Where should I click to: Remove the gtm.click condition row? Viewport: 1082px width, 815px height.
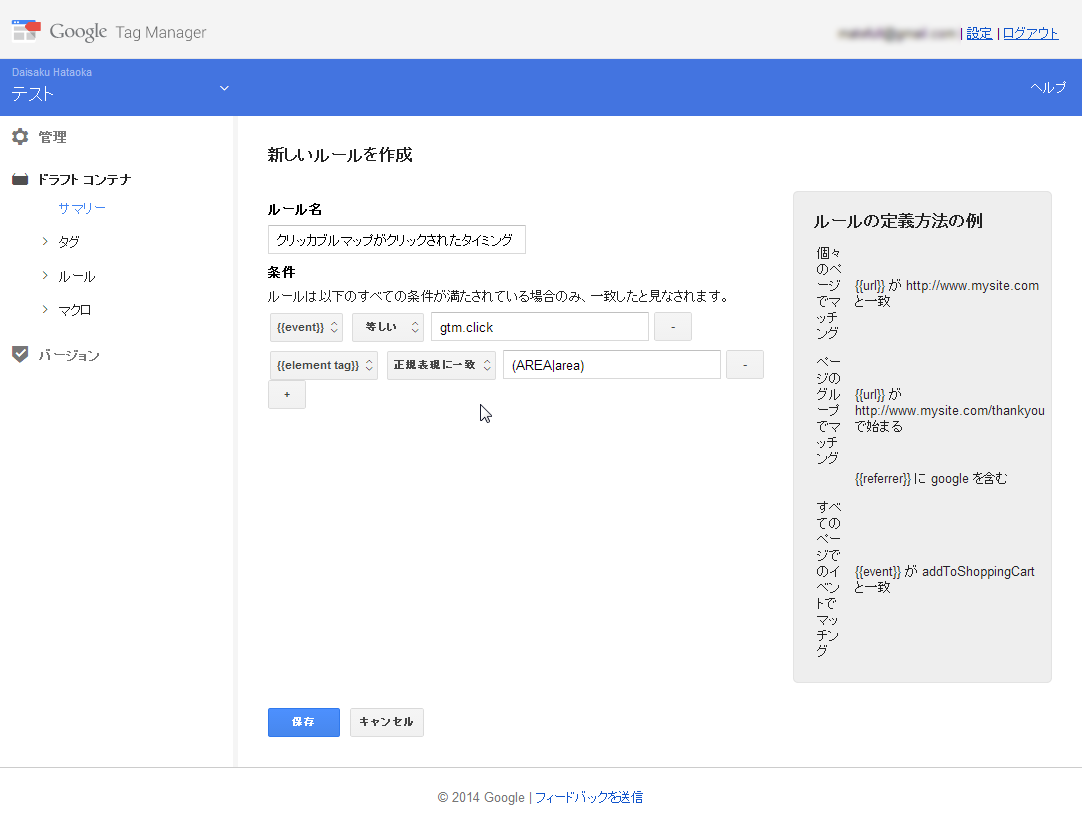click(673, 327)
